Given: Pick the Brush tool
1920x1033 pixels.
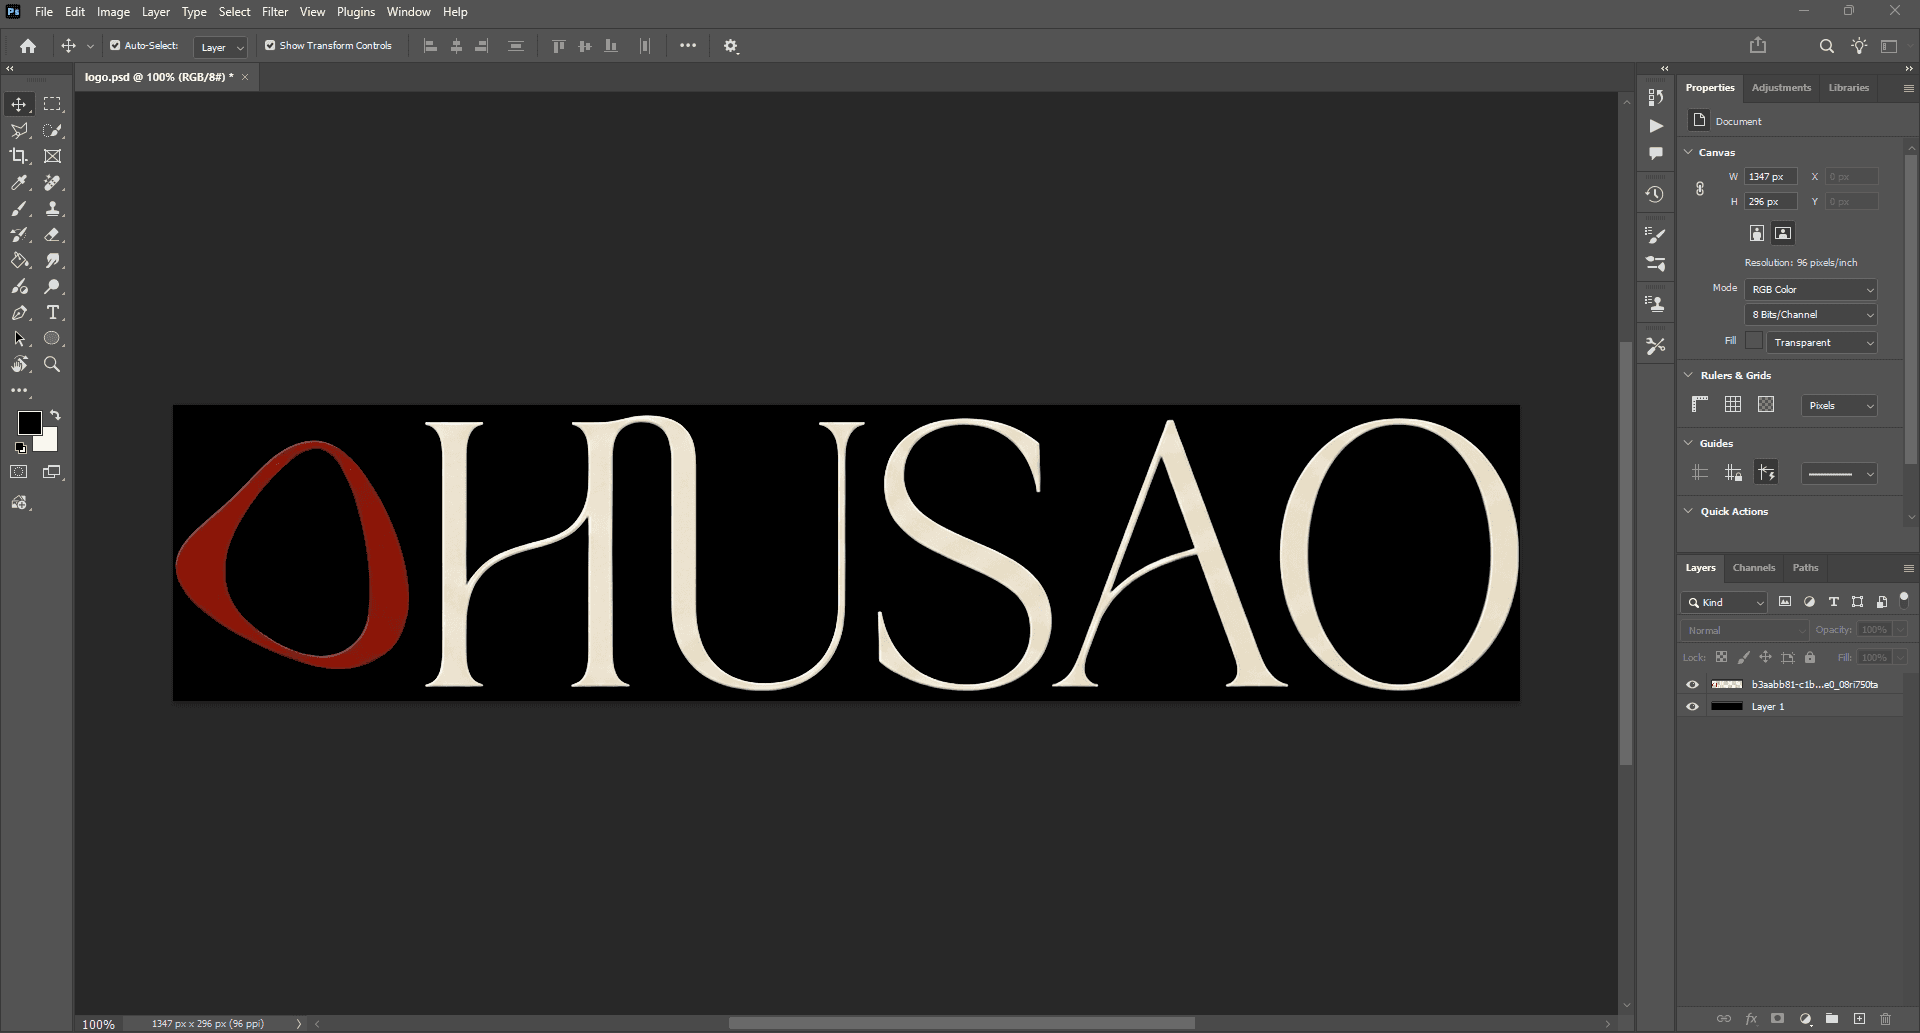Looking at the screenshot, I should point(19,209).
